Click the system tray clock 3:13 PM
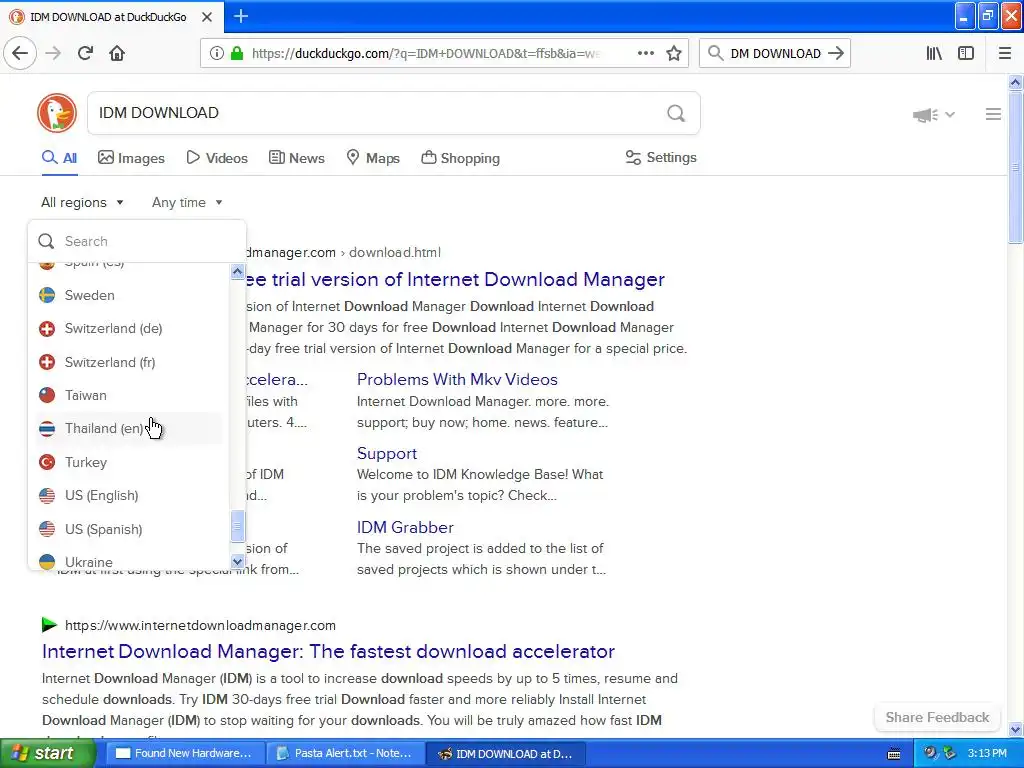This screenshot has width=1024, height=768. [987, 754]
